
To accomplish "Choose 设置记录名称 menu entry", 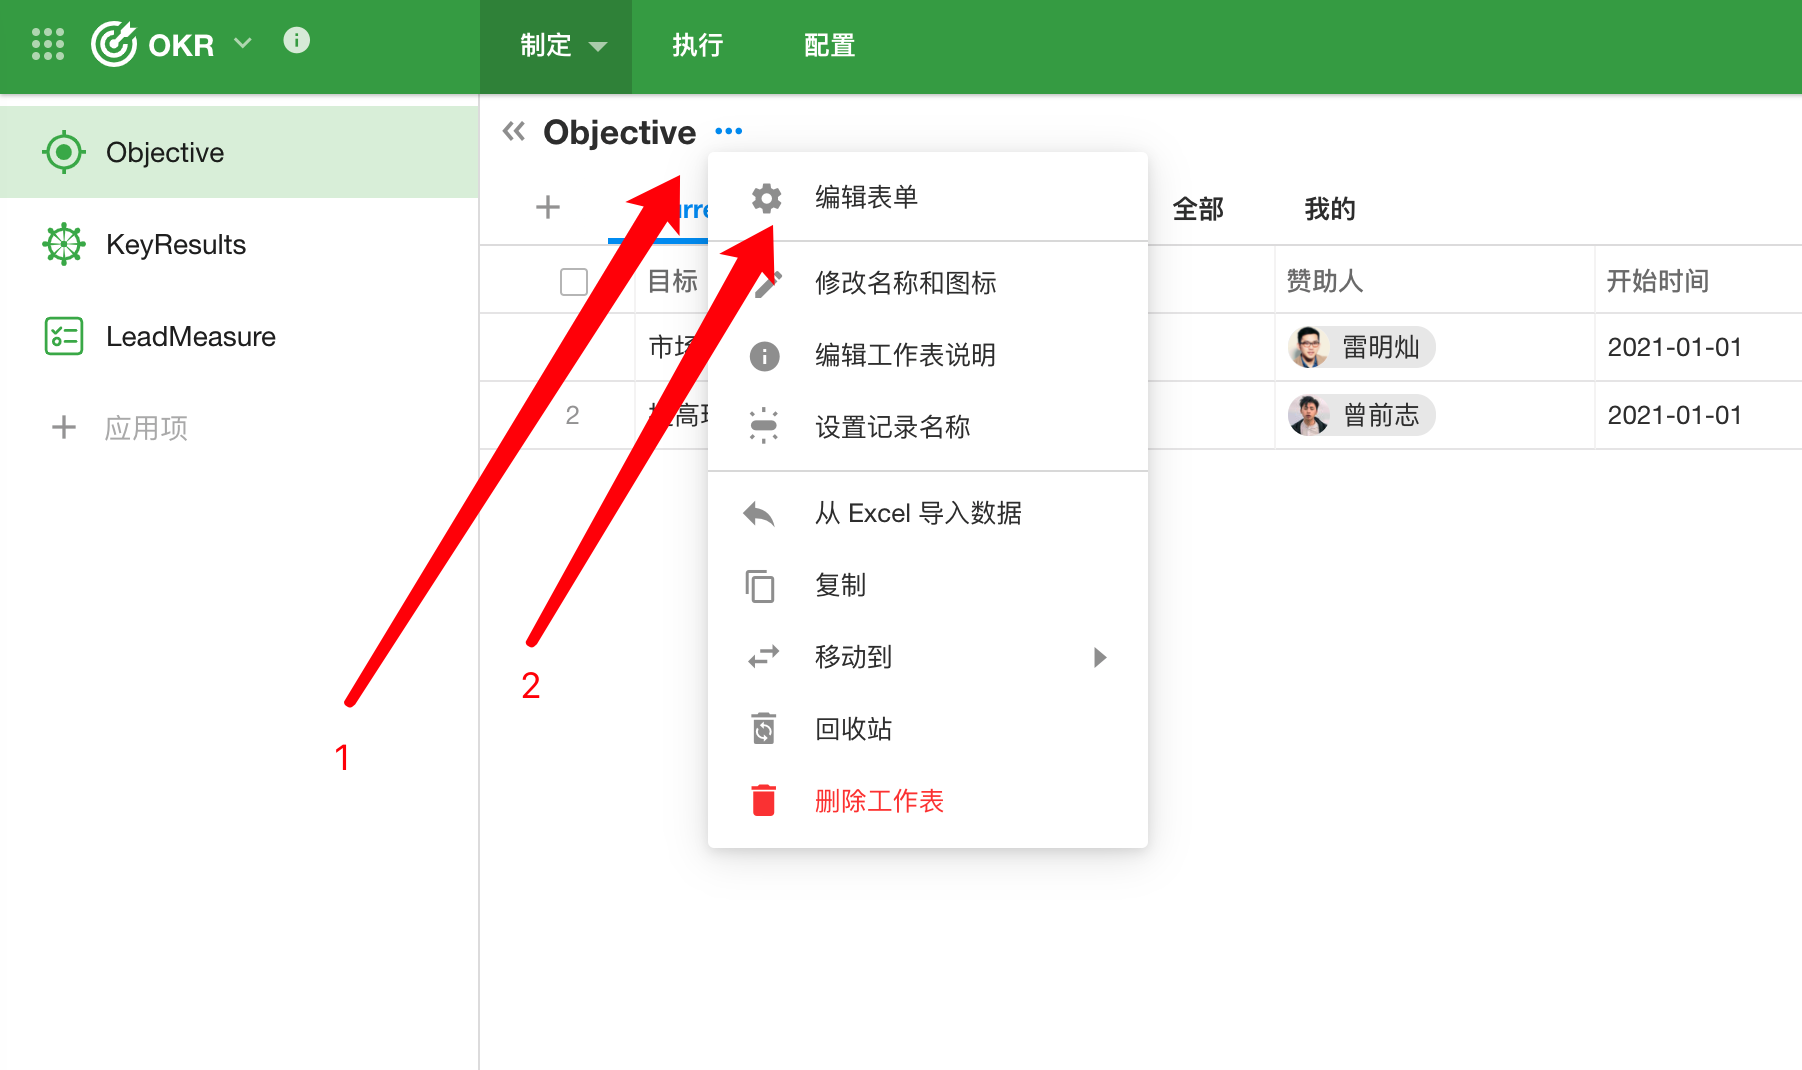I will (x=928, y=427).
